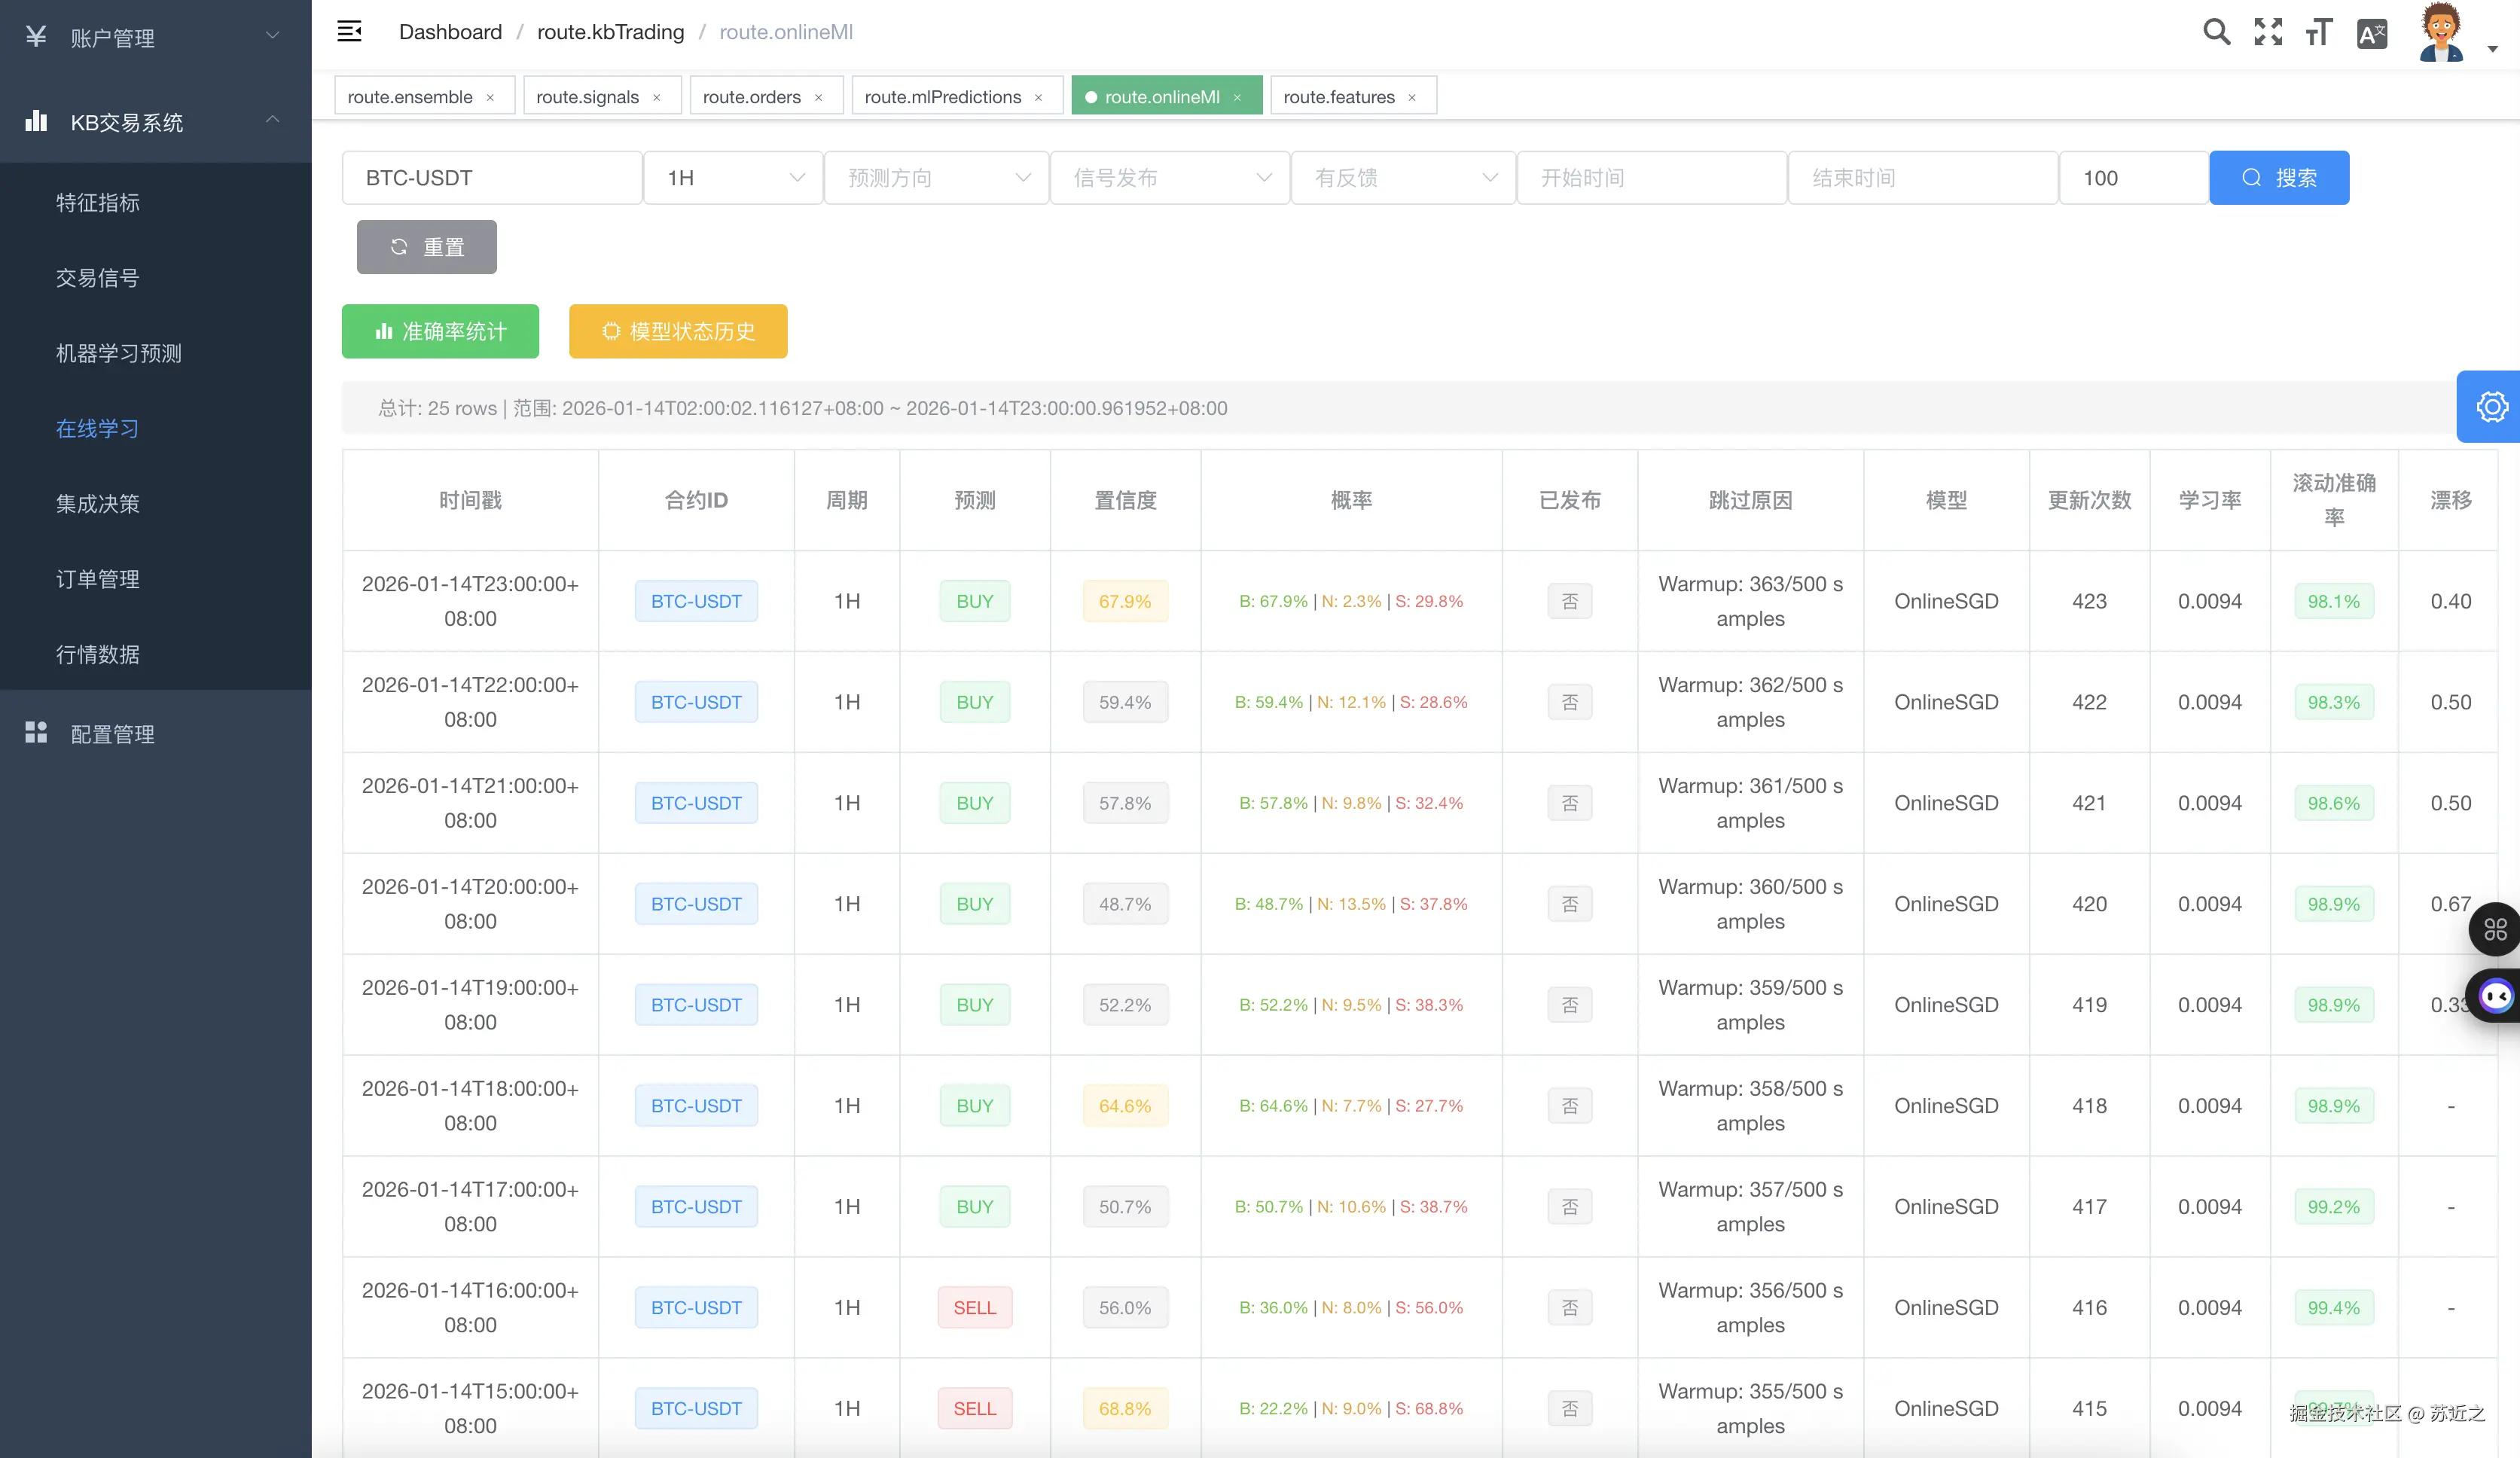Click the floating grid apps icon

pos(2495,929)
